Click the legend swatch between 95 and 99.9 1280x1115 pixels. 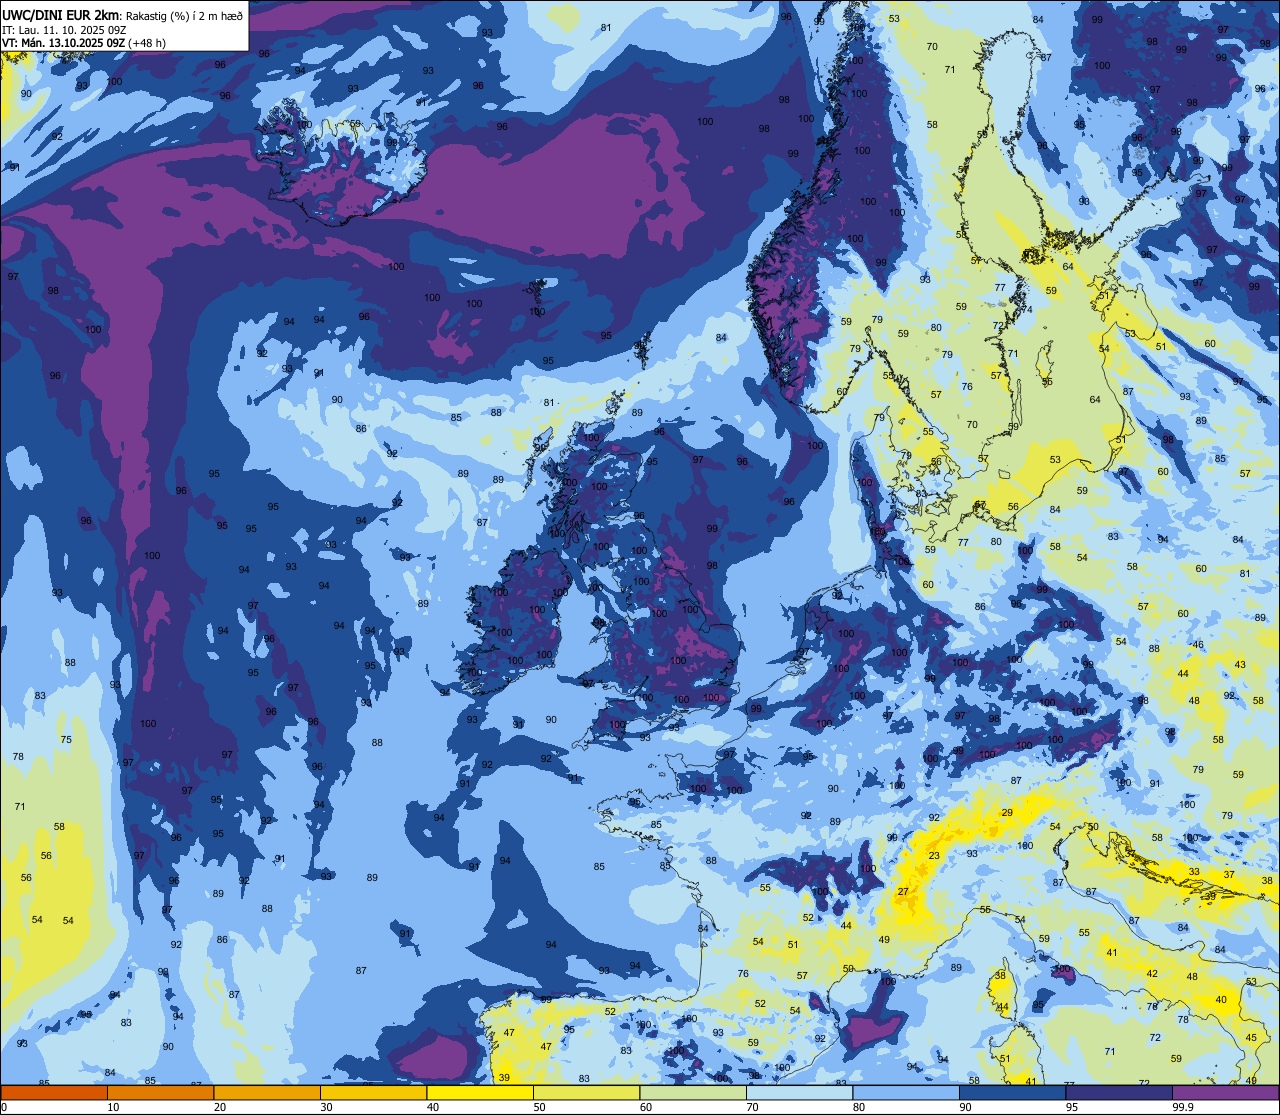tap(1119, 1092)
